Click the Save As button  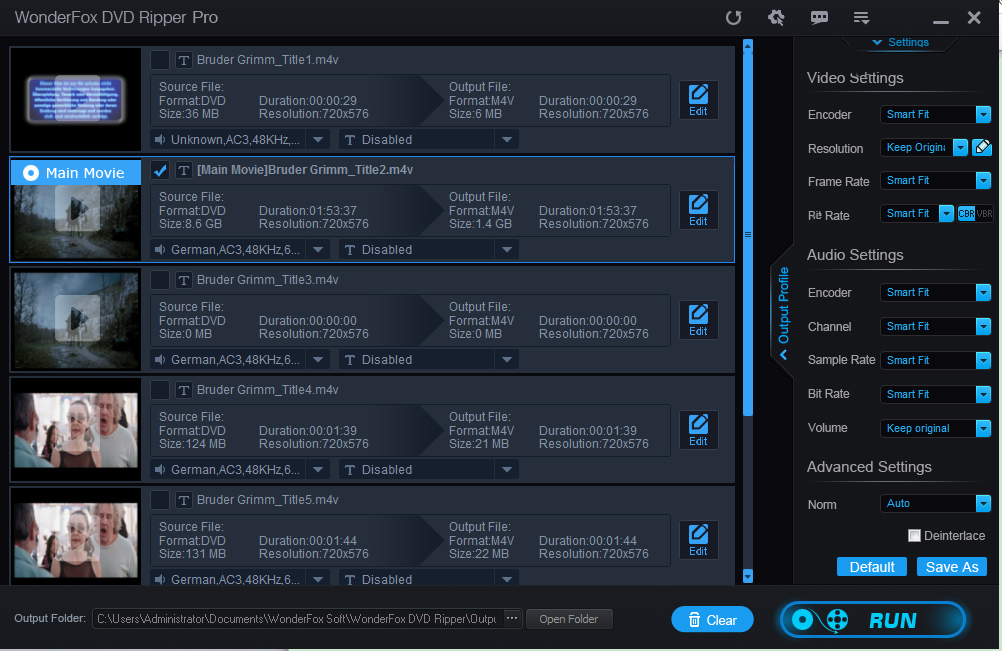952,567
